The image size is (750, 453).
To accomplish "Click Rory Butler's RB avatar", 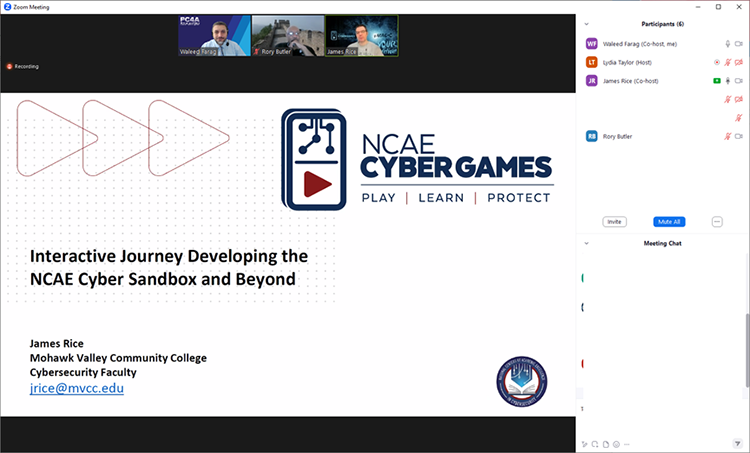I will tap(592, 136).
